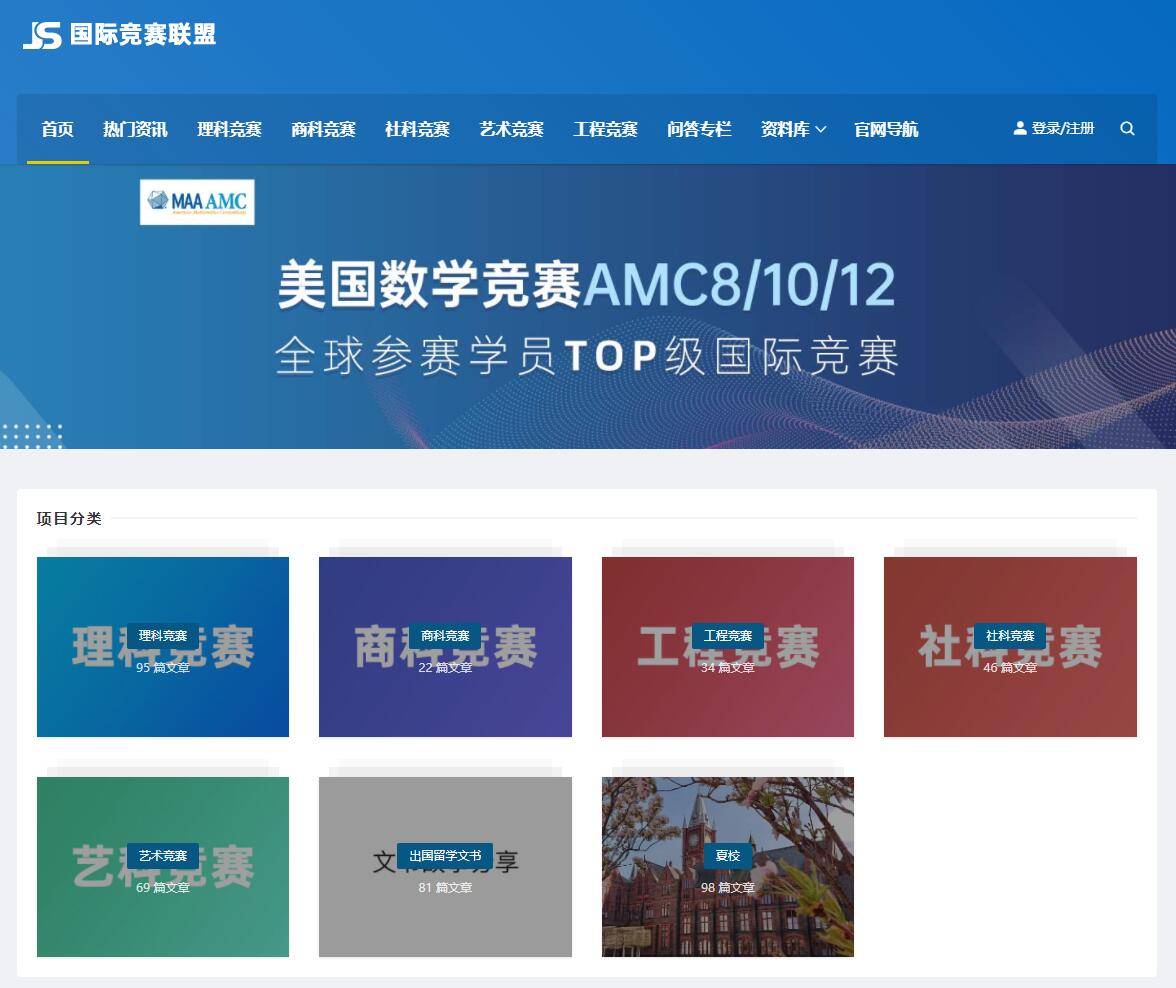Click the JS 国际竞赛联盟 site logo
Screen dimensions: 1176x988
coord(119,35)
